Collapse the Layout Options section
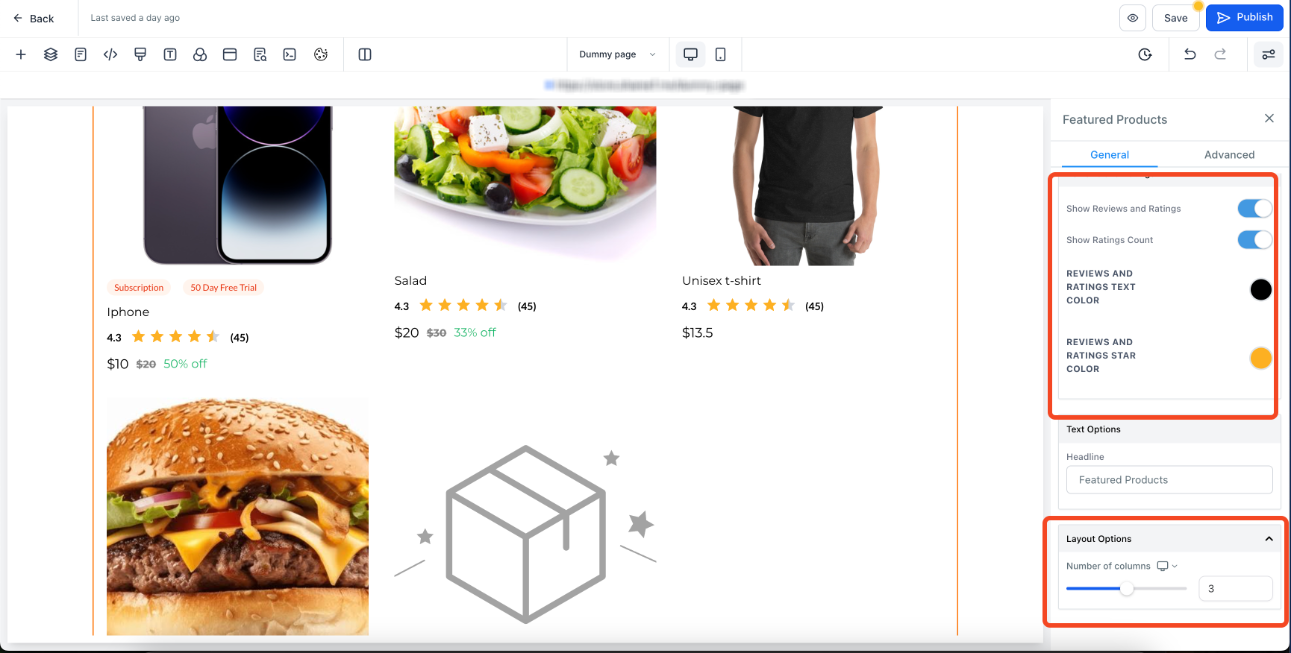 tap(1269, 539)
